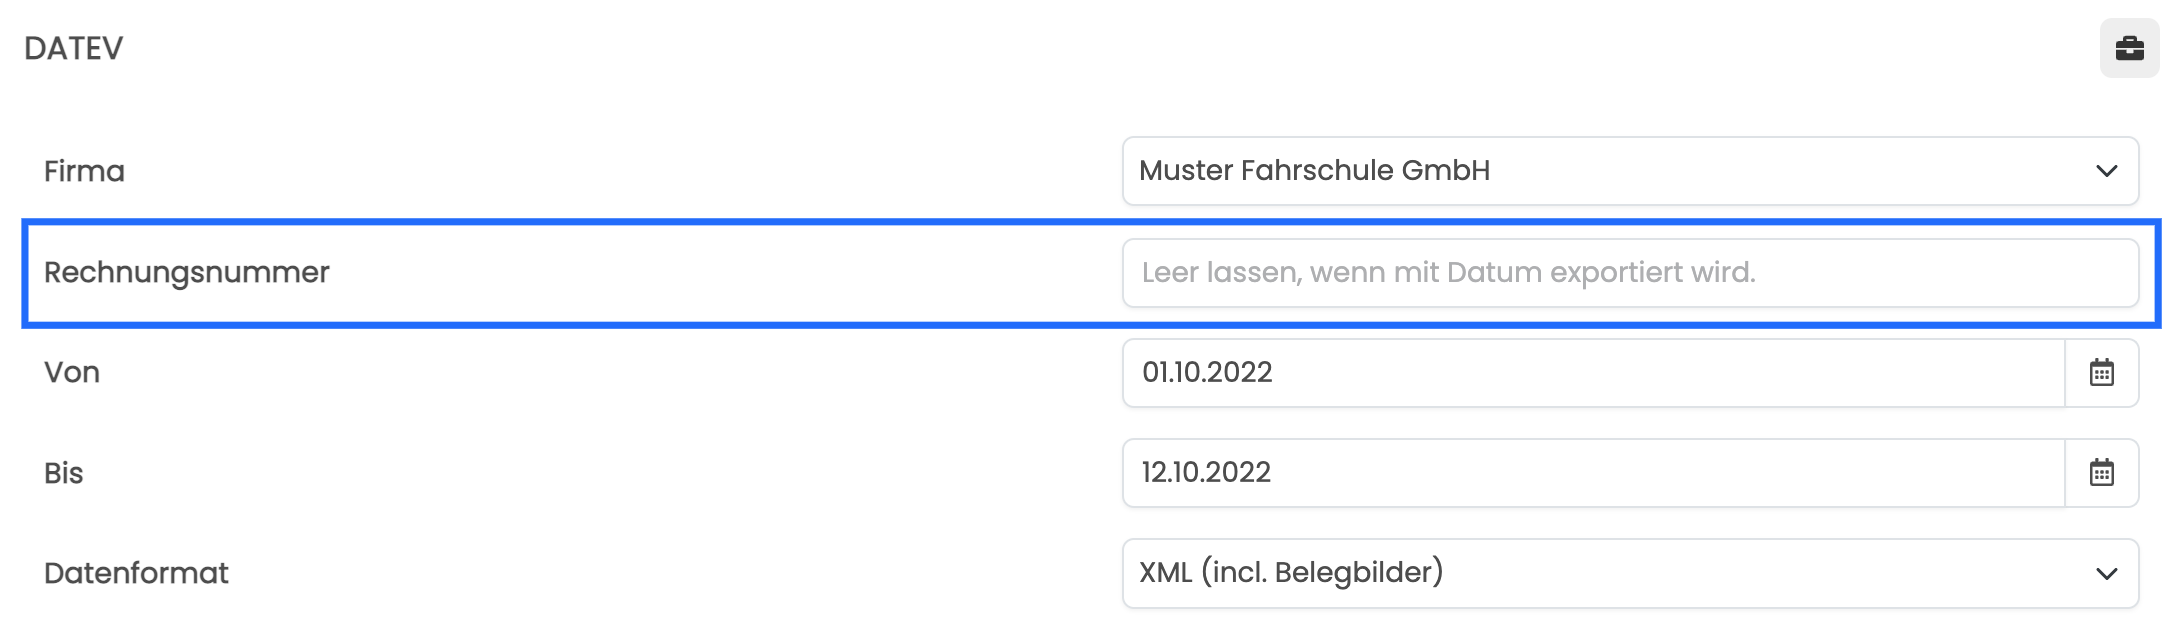Click the Firma field label
The height and width of the screenshot is (638, 2176).
click(x=84, y=171)
